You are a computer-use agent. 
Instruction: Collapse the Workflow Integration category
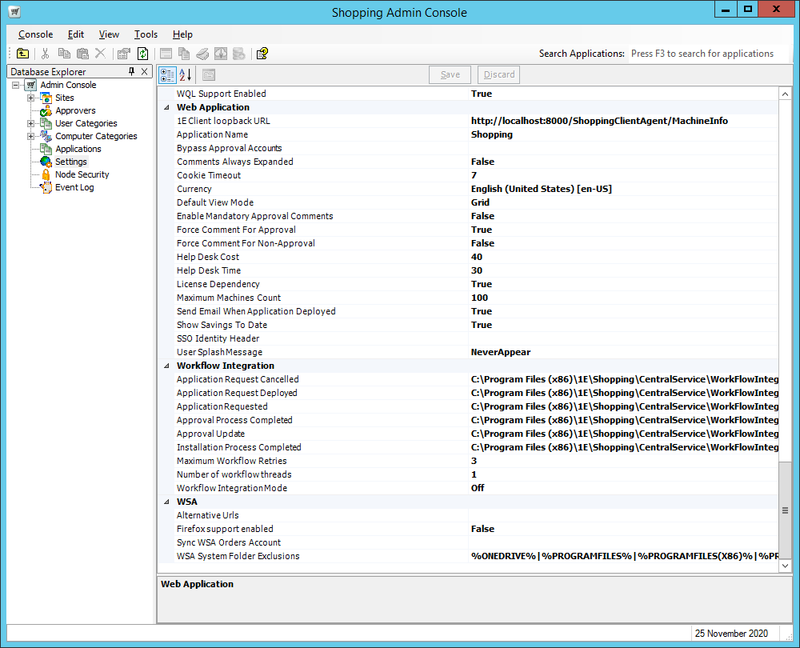click(167, 366)
